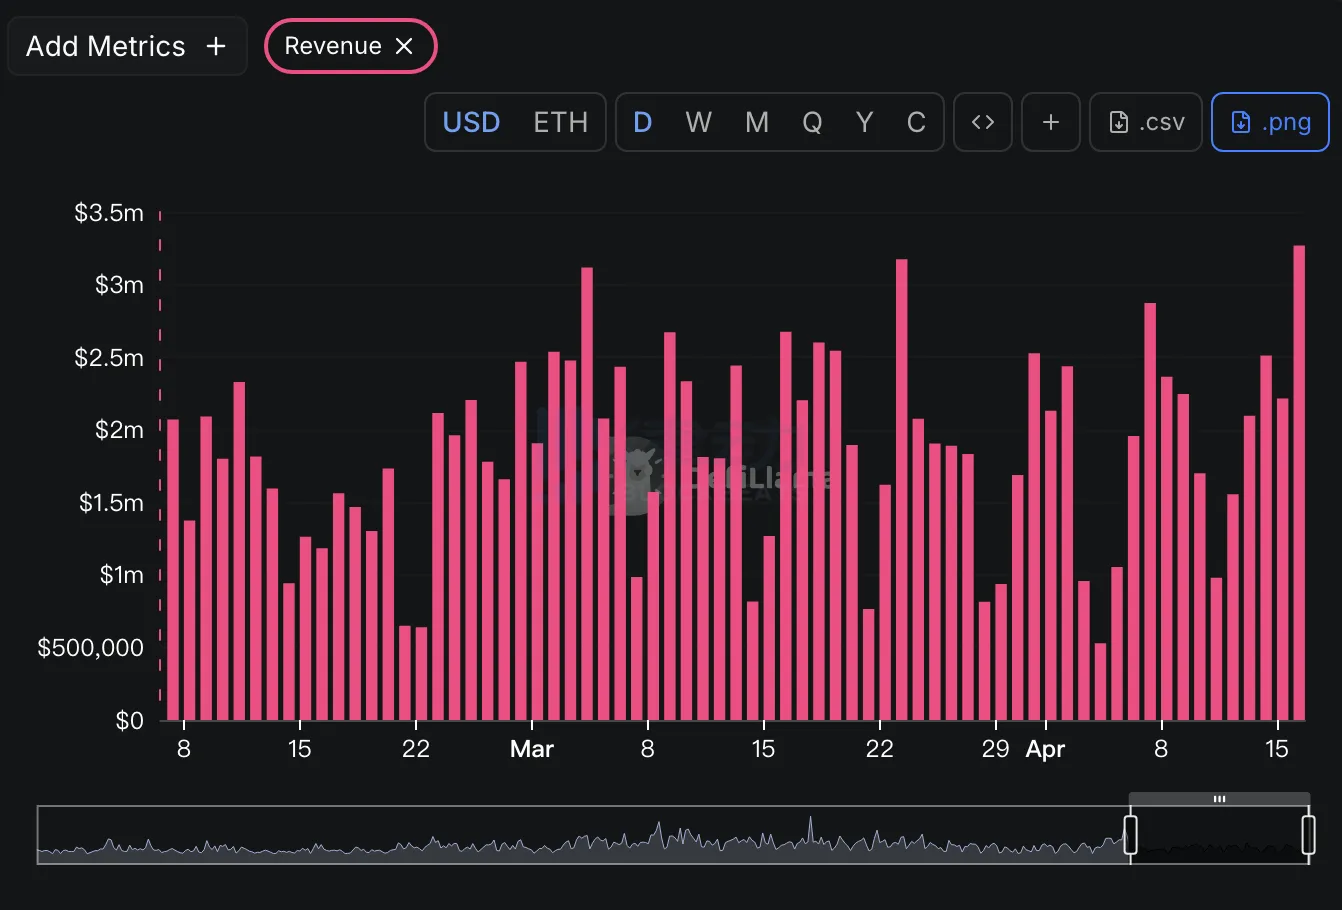Select the quarterly Q interval
The image size is (1342, 910).
tap(812, 122)
